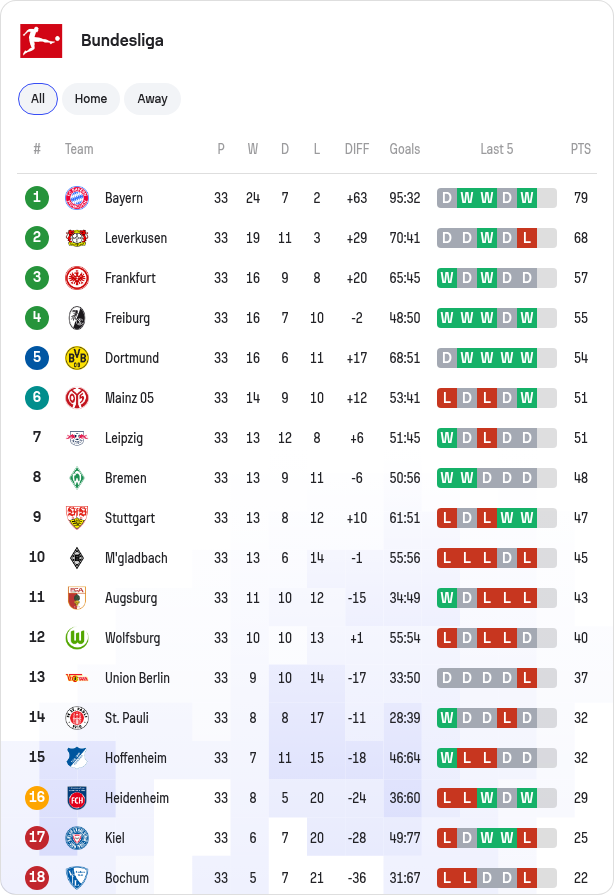Click the Bundesliga title text
The width and height of the screenshot is (614, 895).
point(122,41)
